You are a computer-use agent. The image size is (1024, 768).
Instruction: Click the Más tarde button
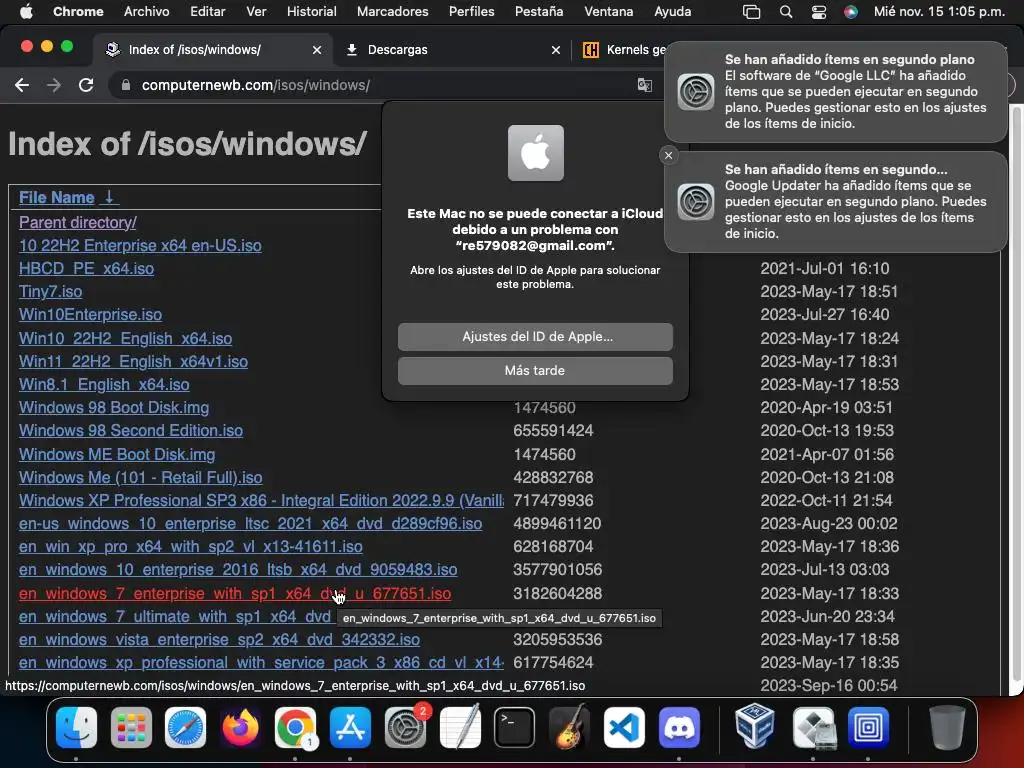pyautogui.click(x=535, y=371)
